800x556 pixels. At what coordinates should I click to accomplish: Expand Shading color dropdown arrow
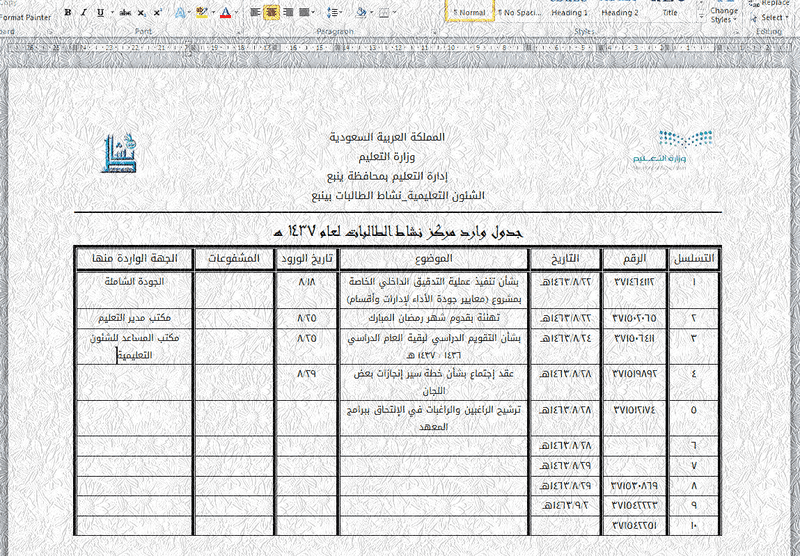click(x=371, y=13)
